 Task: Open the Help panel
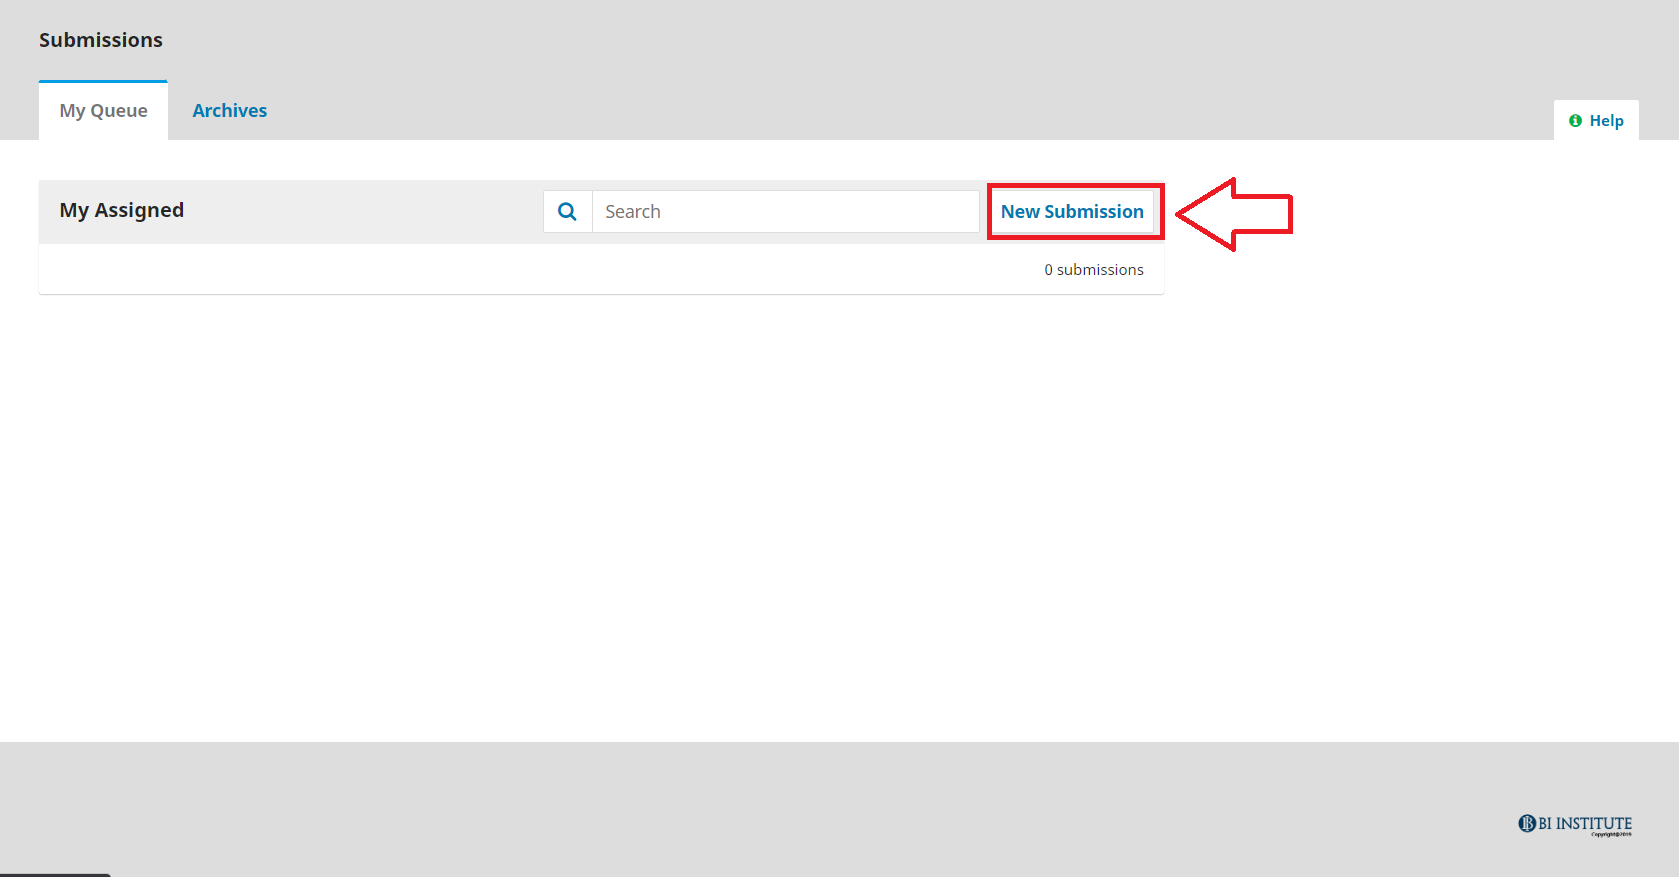(x=1596, y=121)
